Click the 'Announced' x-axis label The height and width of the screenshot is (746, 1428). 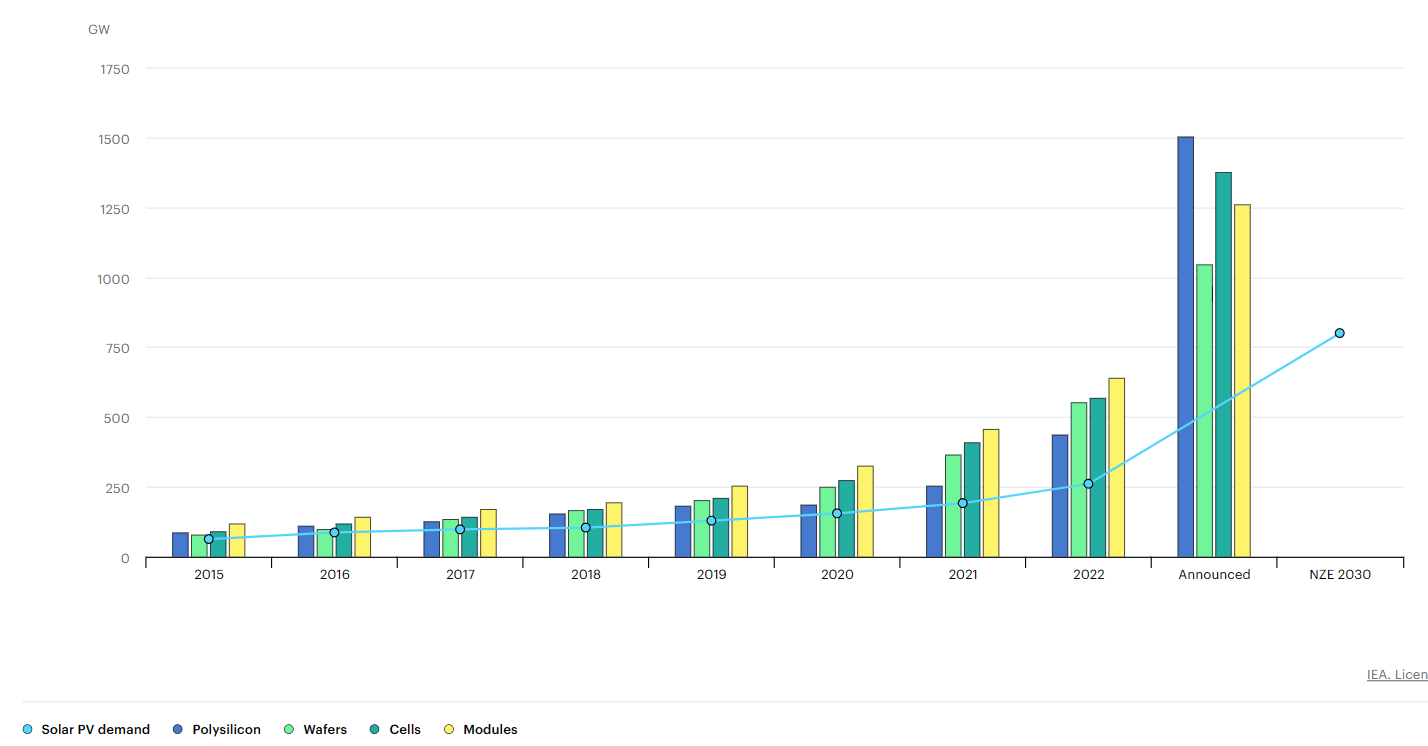(x=1214, y=575)
